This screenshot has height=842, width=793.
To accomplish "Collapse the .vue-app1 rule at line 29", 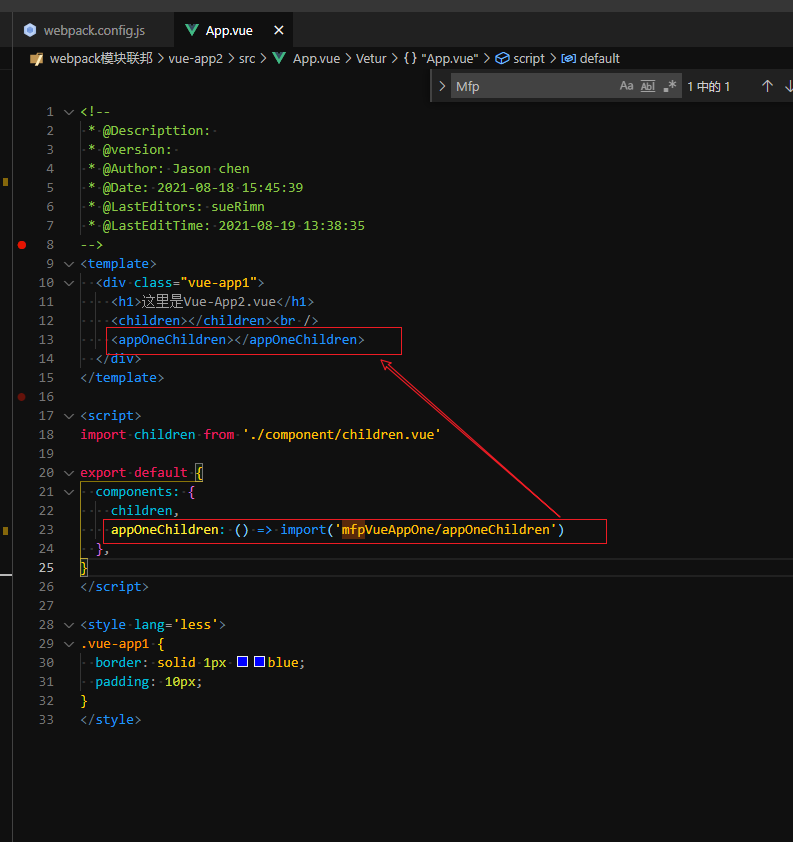I will point(69,644).
